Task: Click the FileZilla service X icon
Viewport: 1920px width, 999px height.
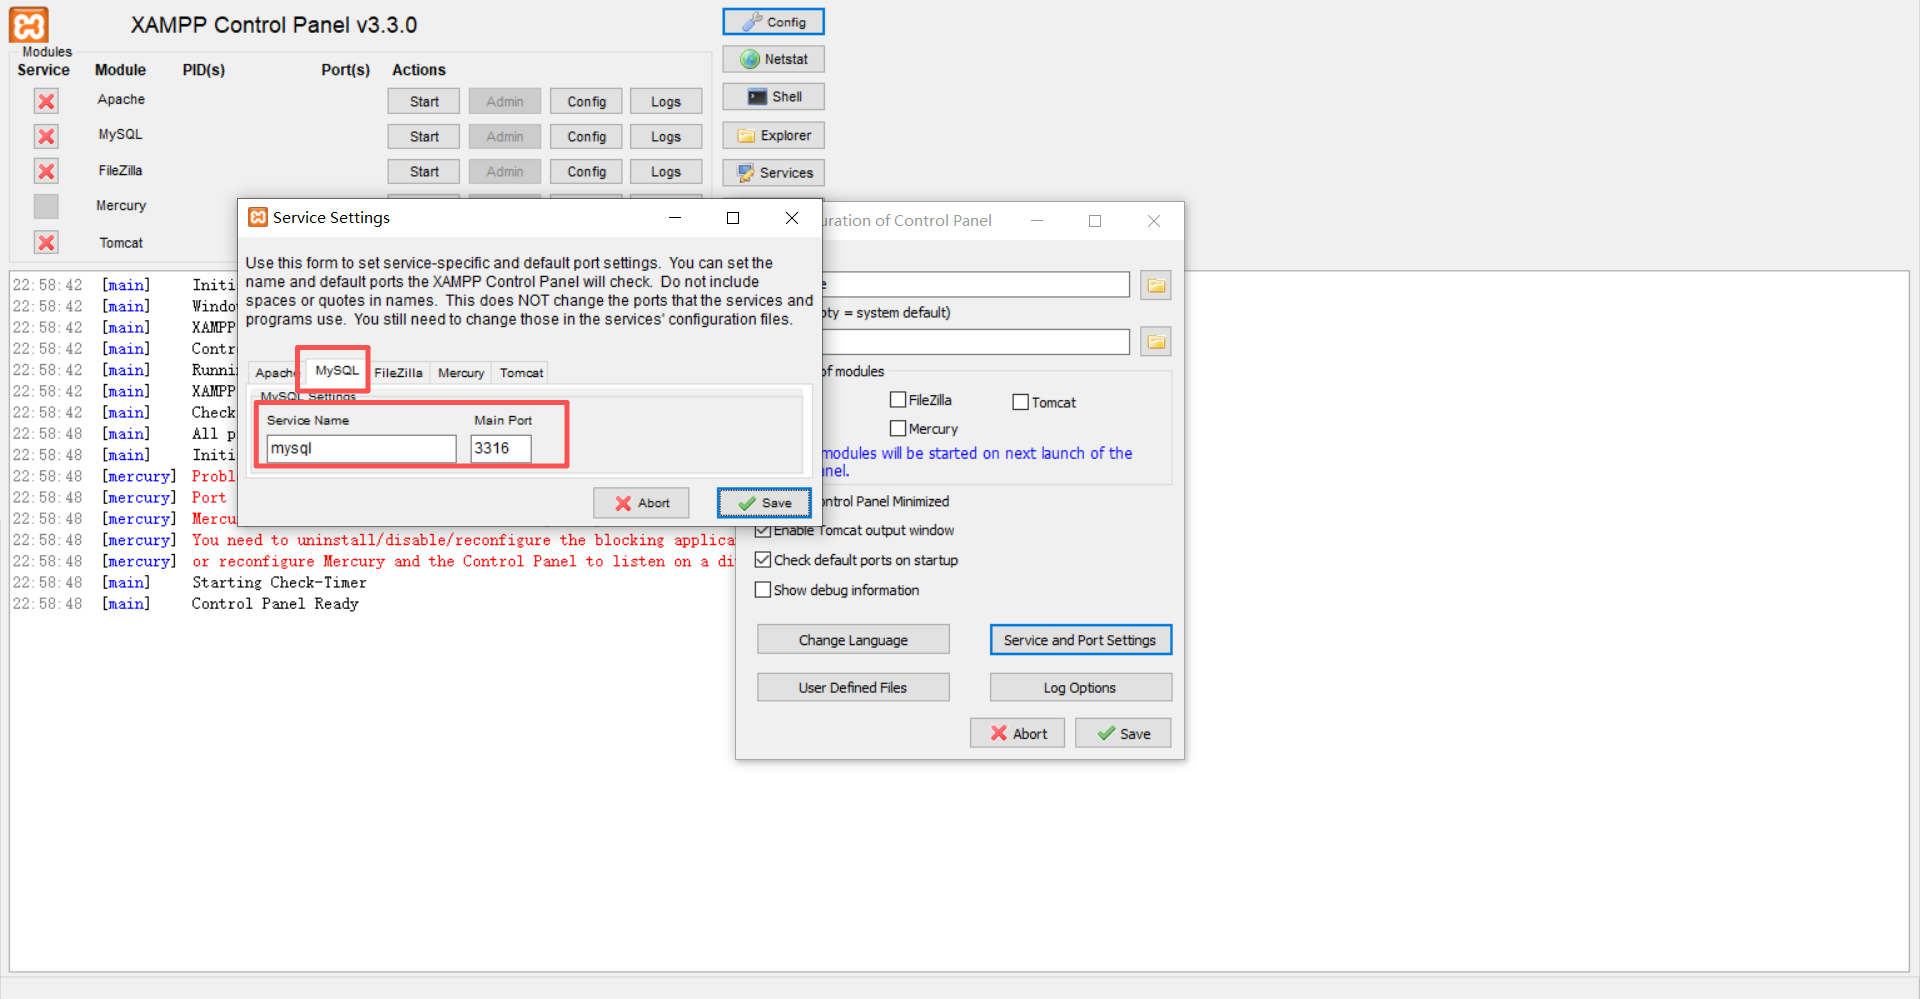Action: click(46, 171)
